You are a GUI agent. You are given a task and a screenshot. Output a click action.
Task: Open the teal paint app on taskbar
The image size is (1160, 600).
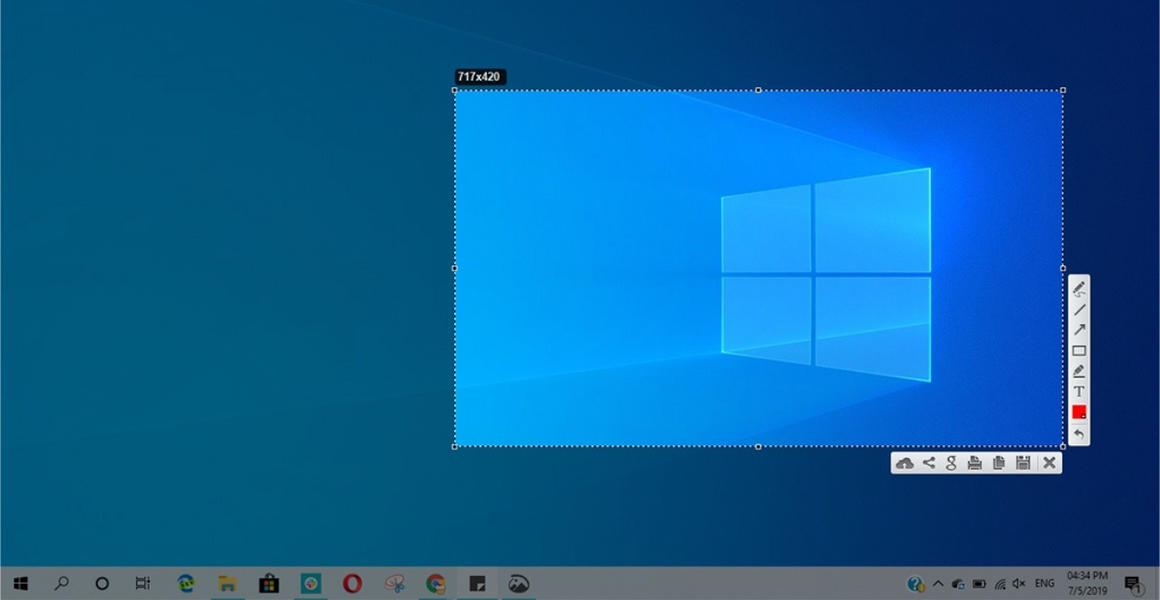311,584
